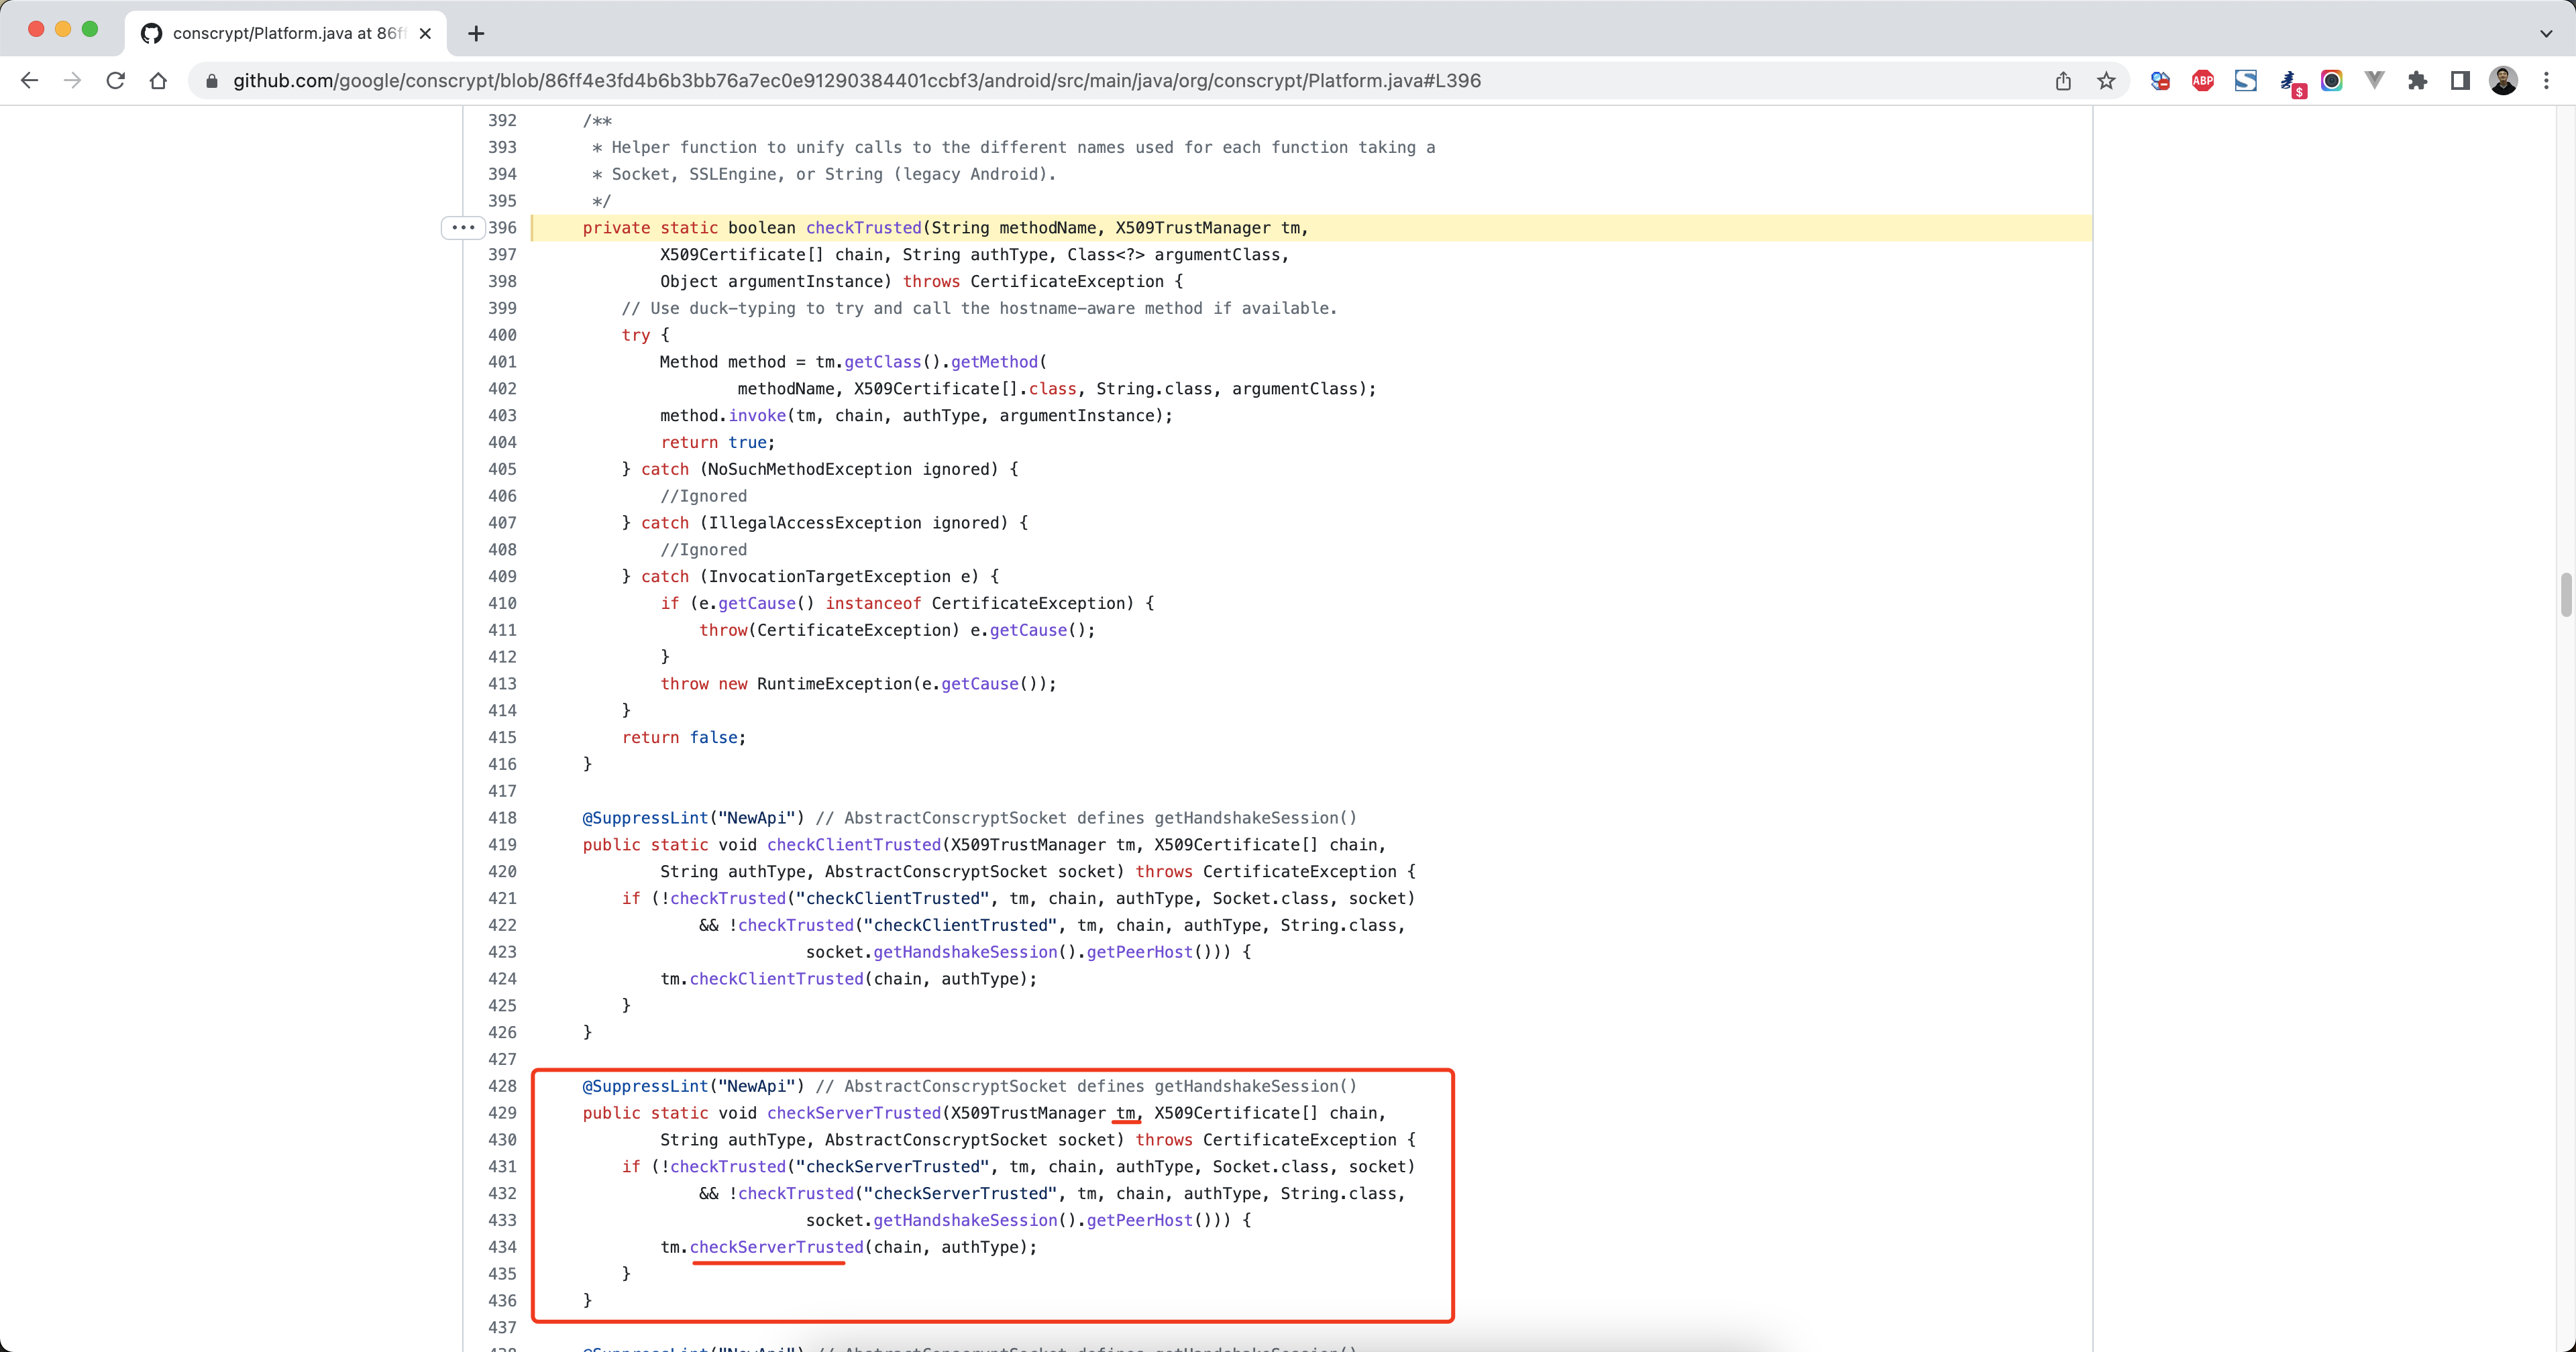Screen dimensions: 2576x1352
Task: Click invoke call on line 403
Action: [757, 415]
